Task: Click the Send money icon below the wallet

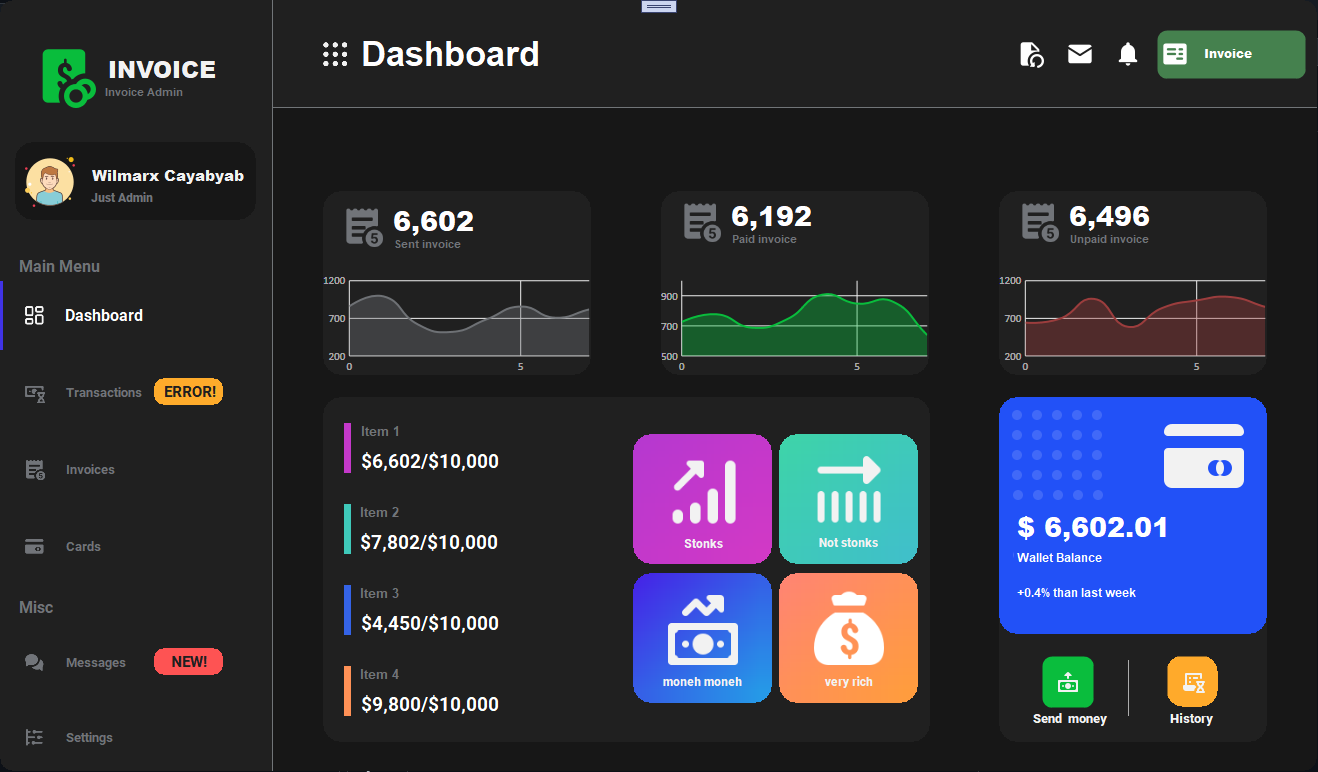Action: (1068, 682)
